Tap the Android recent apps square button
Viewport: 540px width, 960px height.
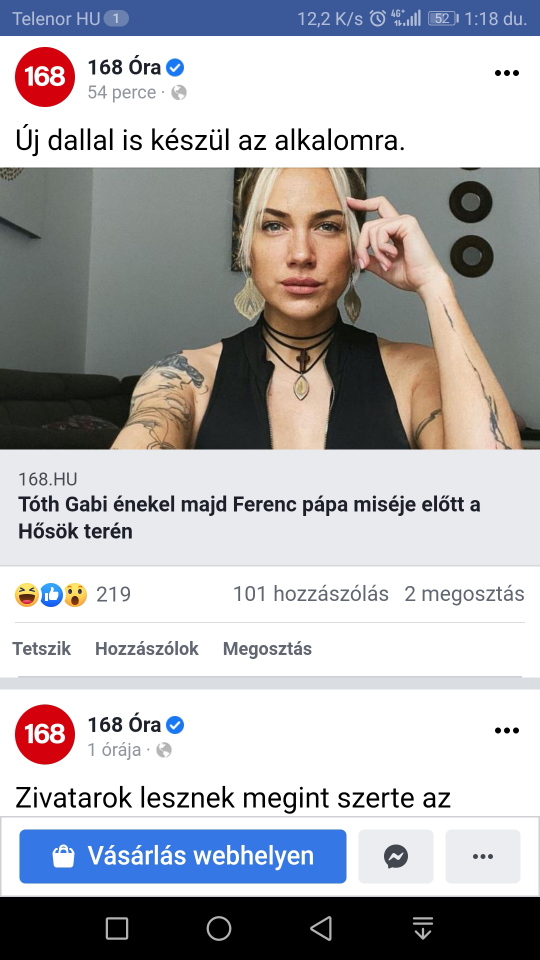(x=117, y=928)
